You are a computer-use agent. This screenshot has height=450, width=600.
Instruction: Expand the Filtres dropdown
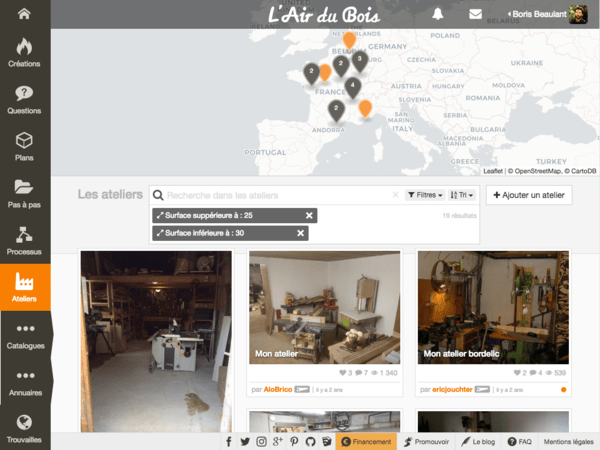point(425,195)
